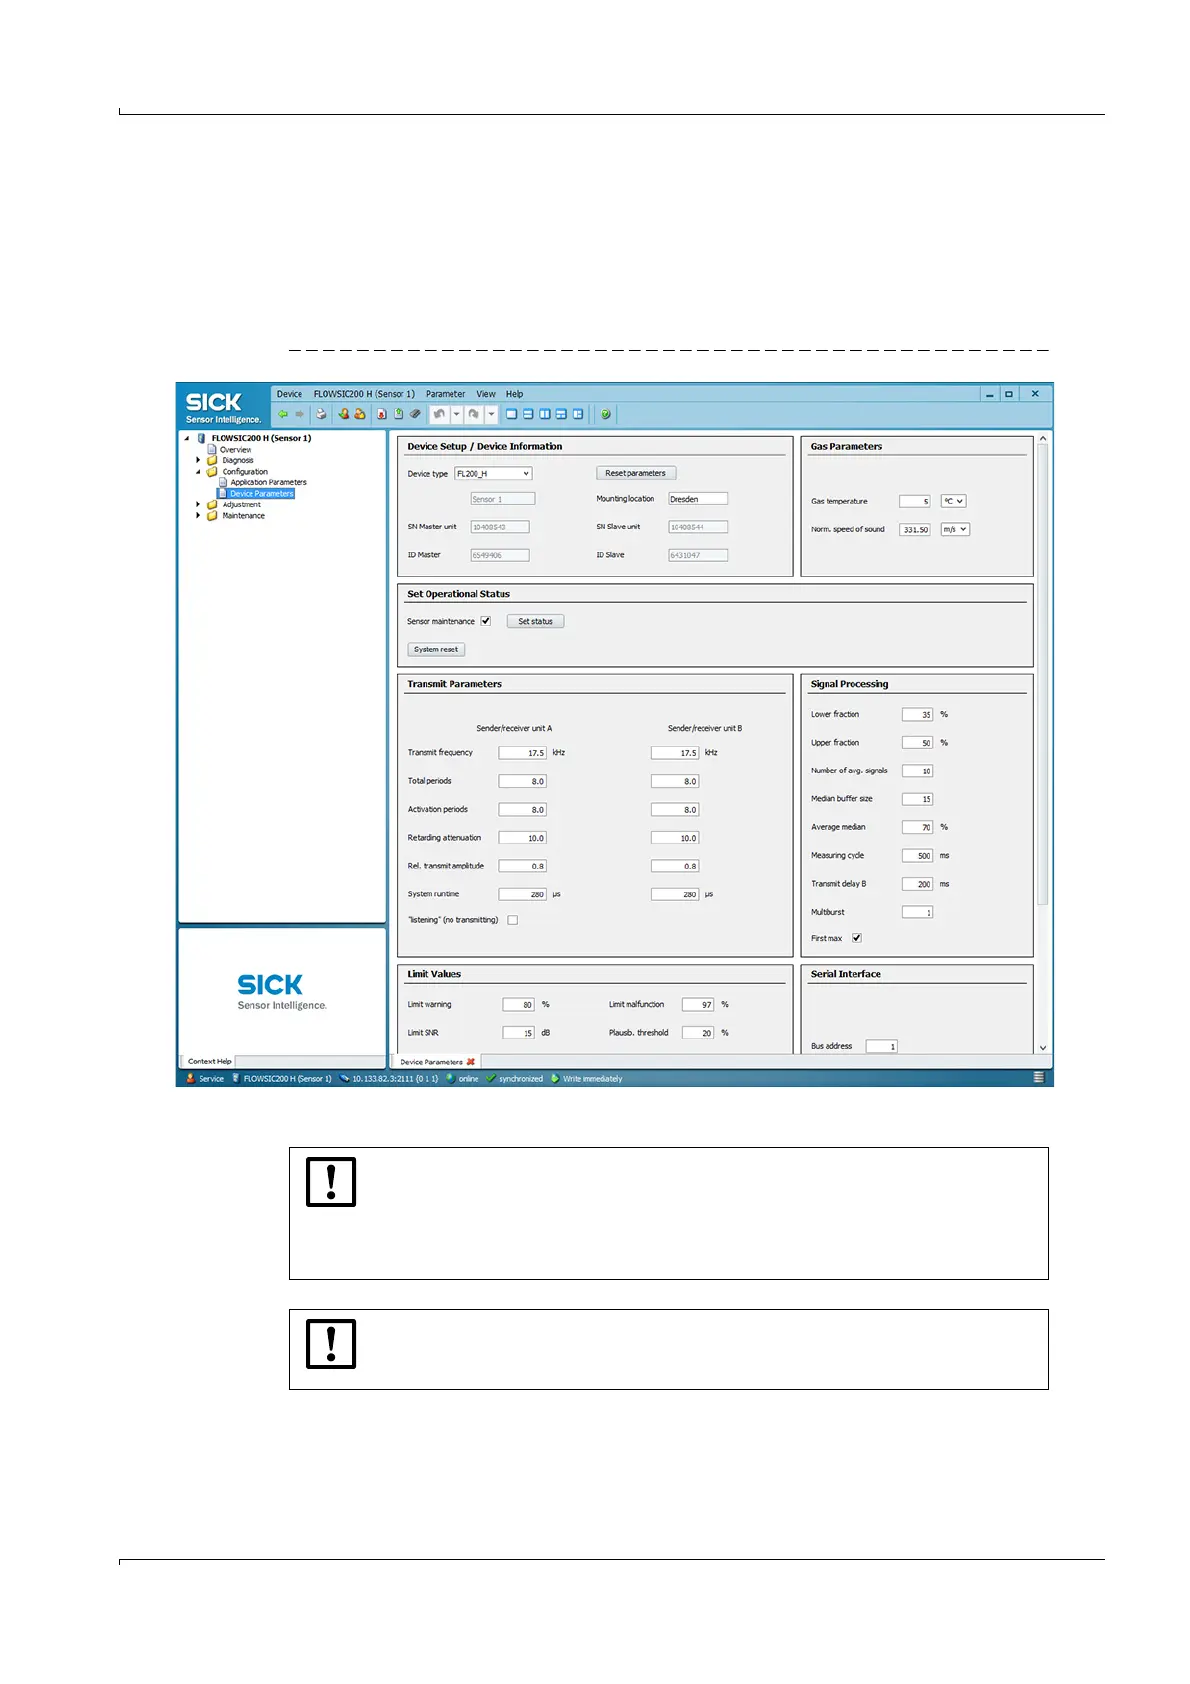This screenshot has width=1190, height=1684.
Task: Open the Help menu
Action: pyautogui.click(x=514, y=394)
